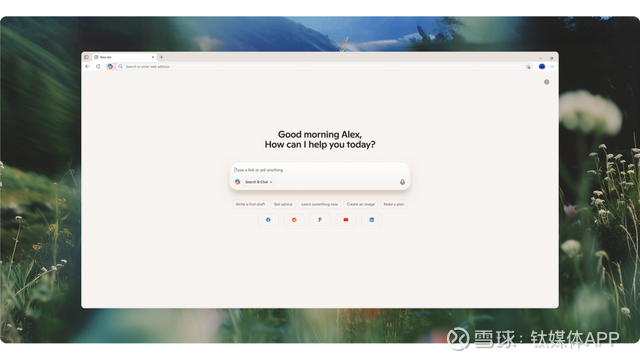Viewport: 640px width, 360px height.
Task: Click the microphone voice input icon
Action: point(402,182)
